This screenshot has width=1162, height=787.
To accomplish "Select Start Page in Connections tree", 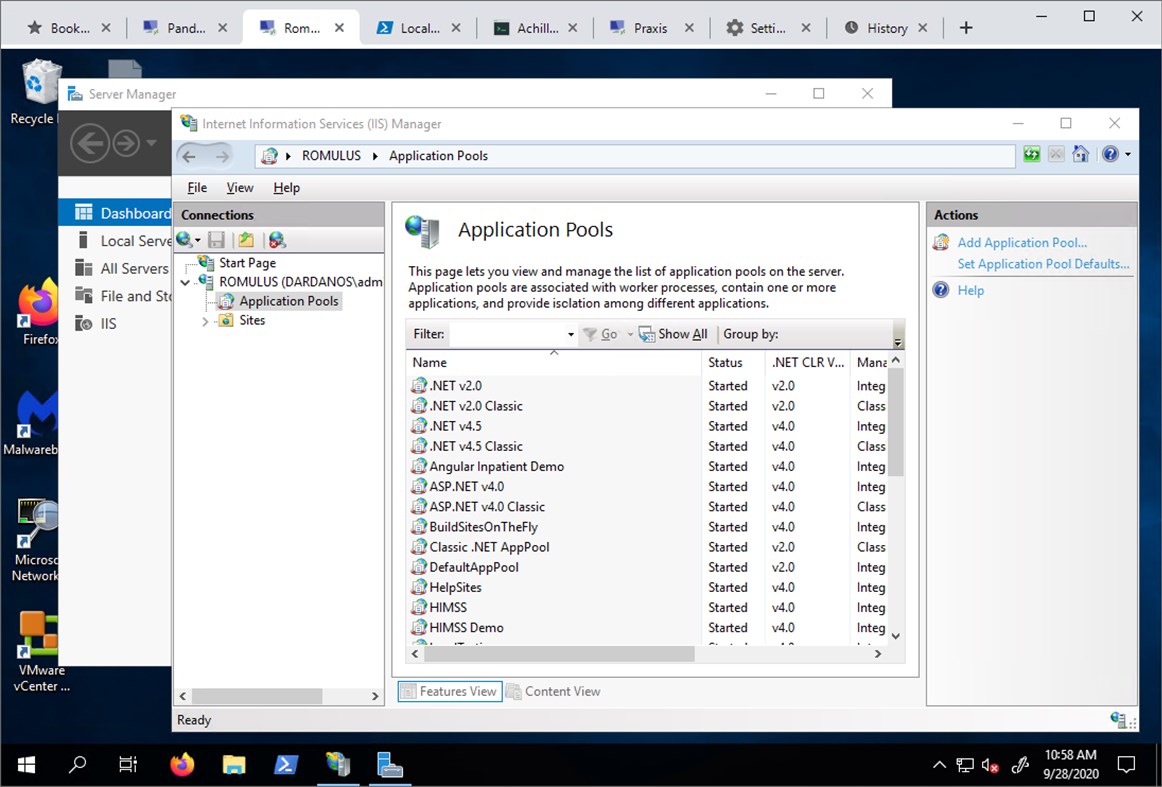I will pos(248,262).
